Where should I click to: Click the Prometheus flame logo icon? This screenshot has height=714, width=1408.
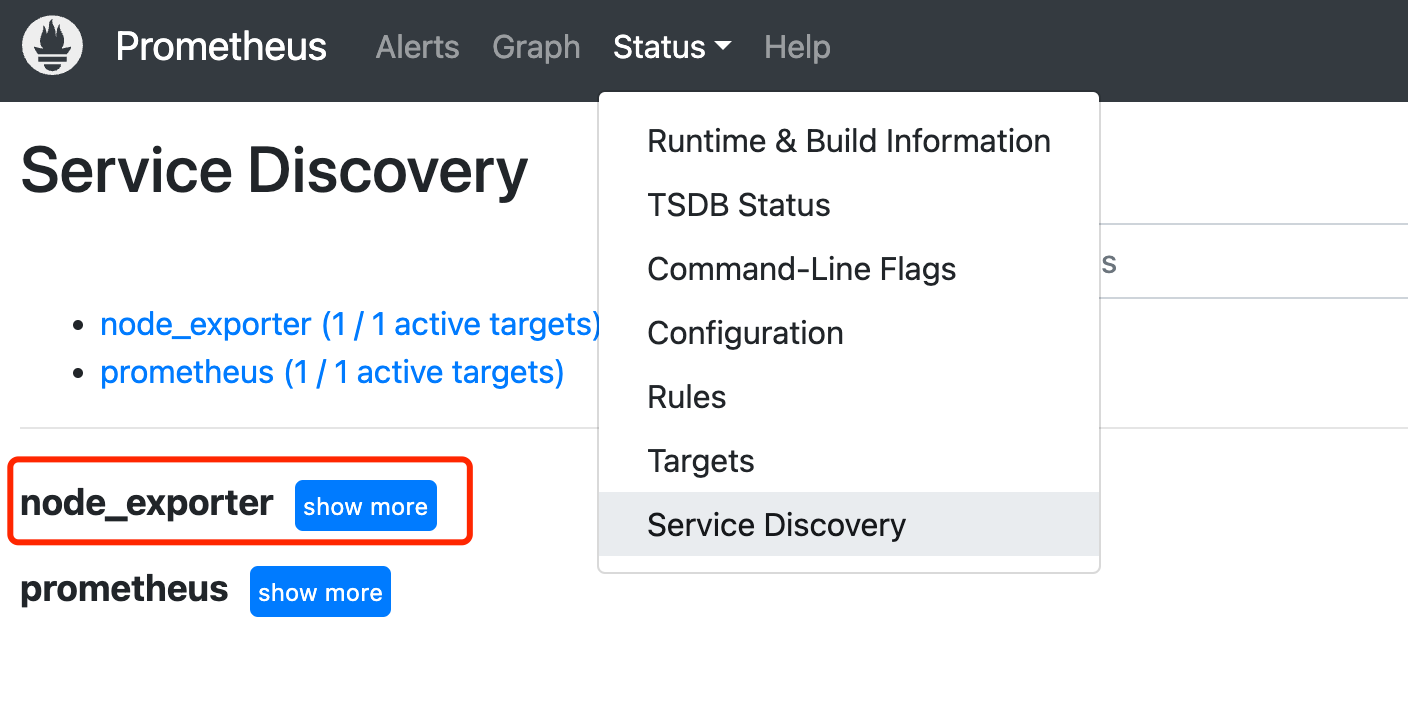coord(52,45)
